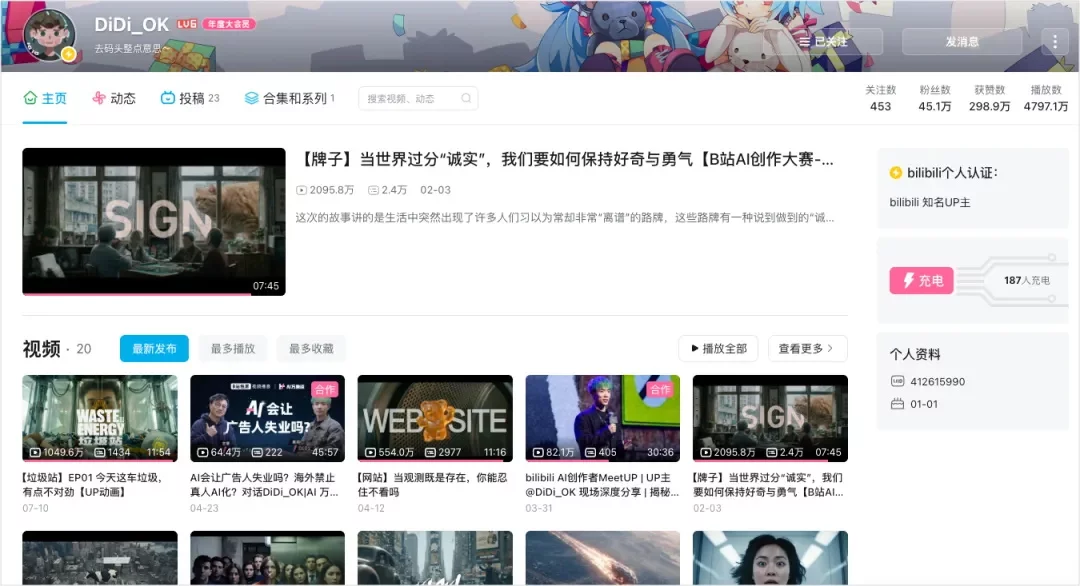Click the 播放数 4797.1万 stat
This screenshot has width=1080, height=586.
point(1046,98)
